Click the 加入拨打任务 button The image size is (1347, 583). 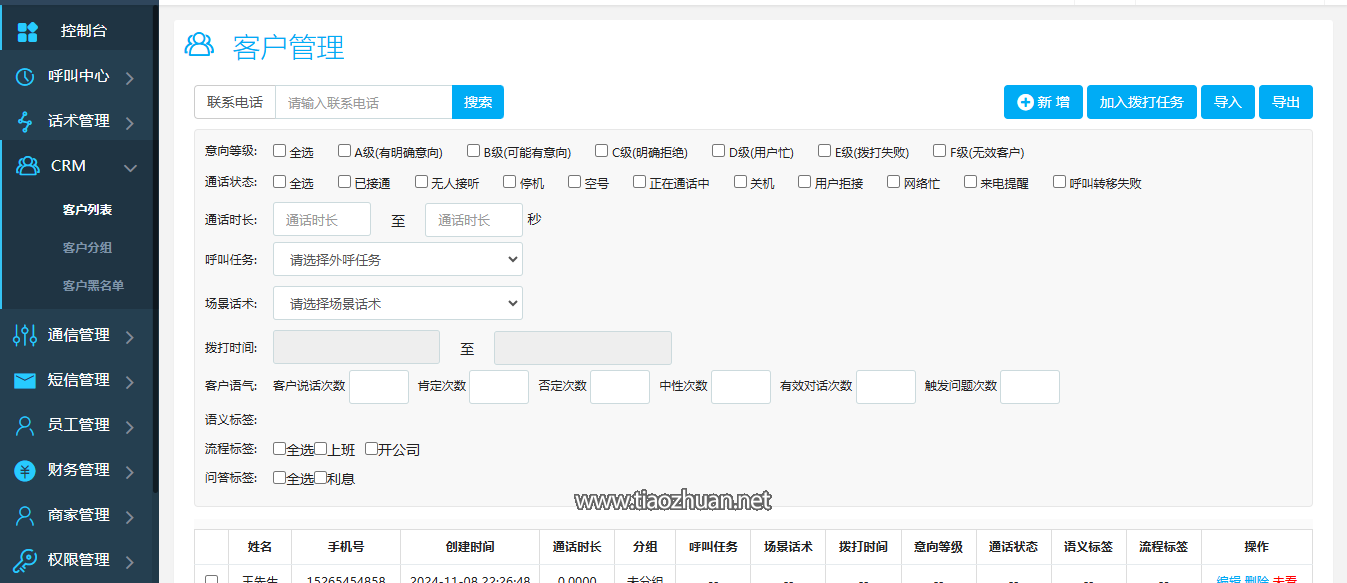[1141, 102]
